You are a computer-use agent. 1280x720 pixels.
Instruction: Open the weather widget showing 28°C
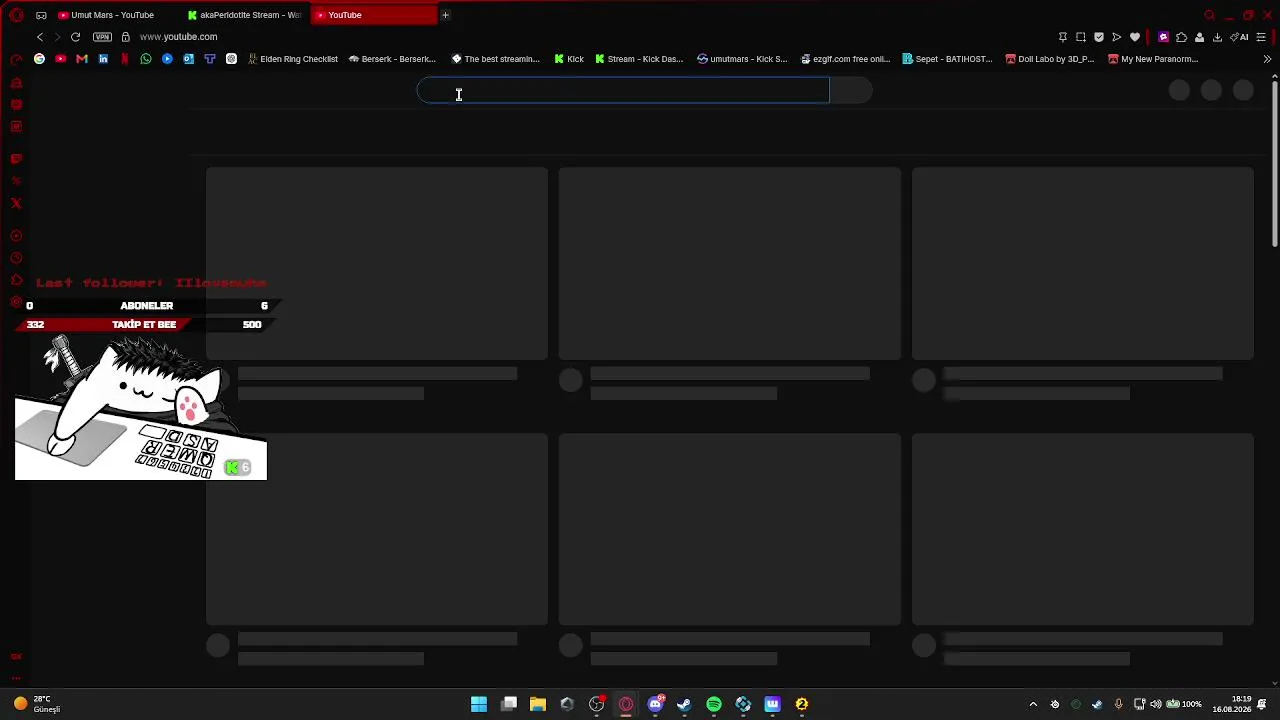(36, 704)
